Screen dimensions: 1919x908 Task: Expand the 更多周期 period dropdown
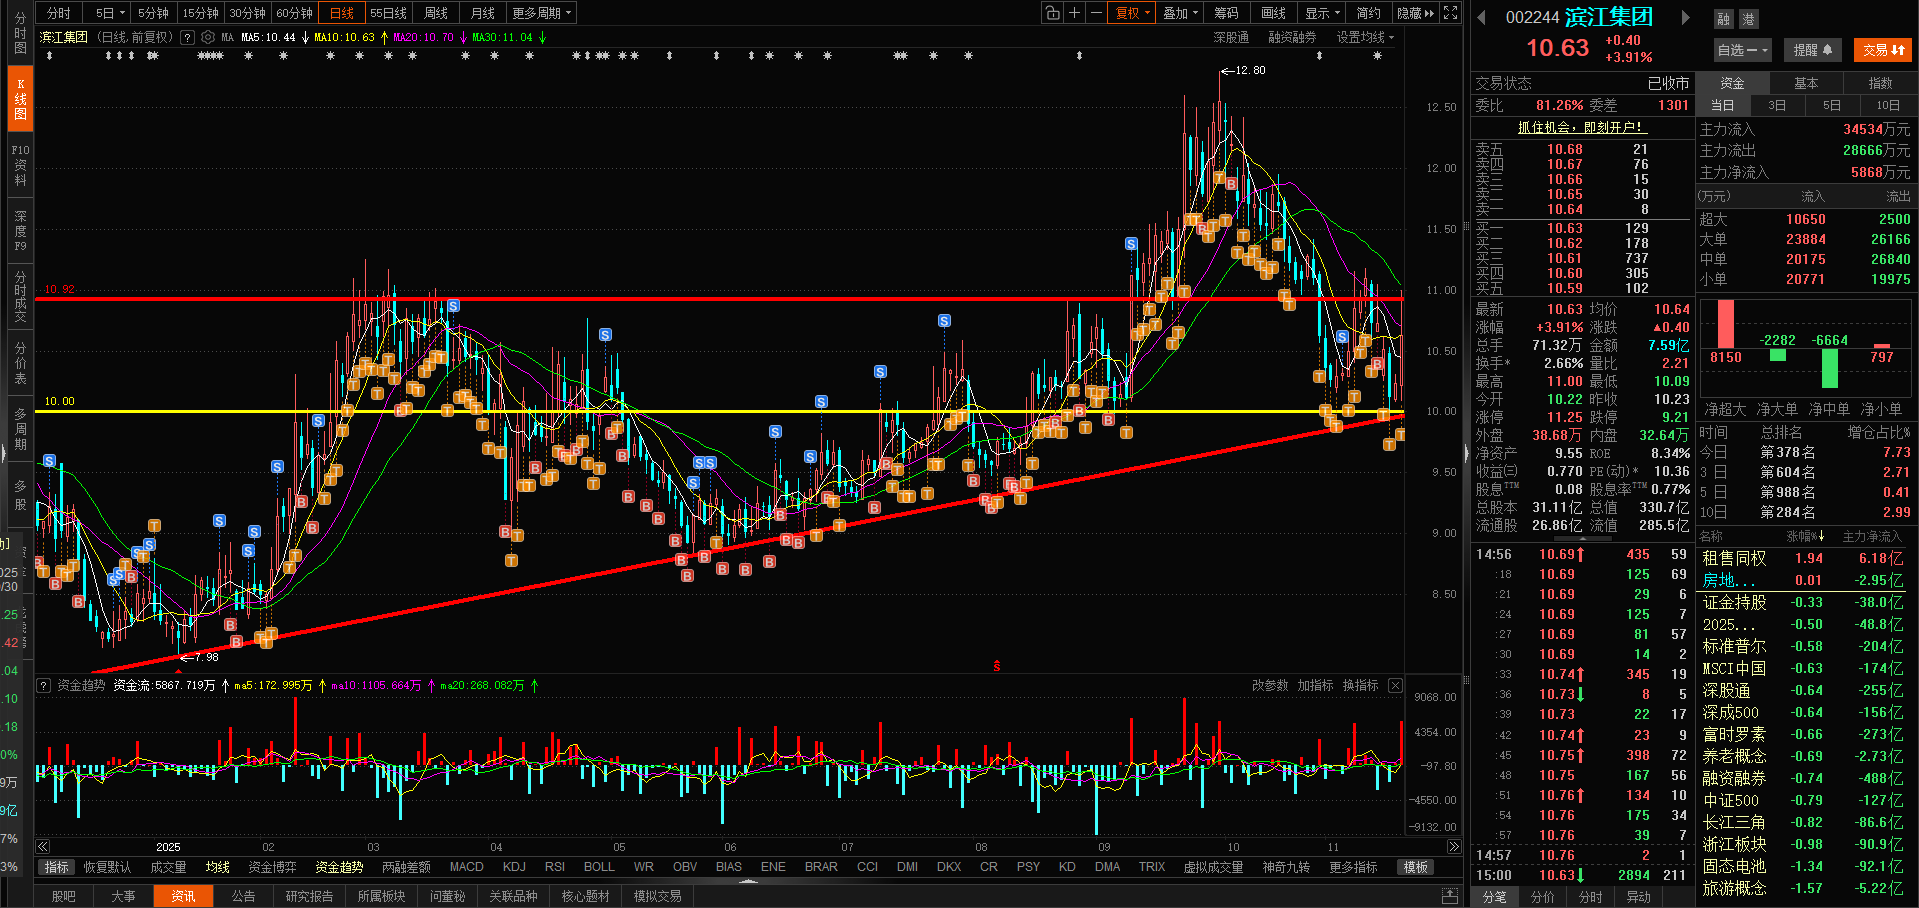tap(541, 13)
